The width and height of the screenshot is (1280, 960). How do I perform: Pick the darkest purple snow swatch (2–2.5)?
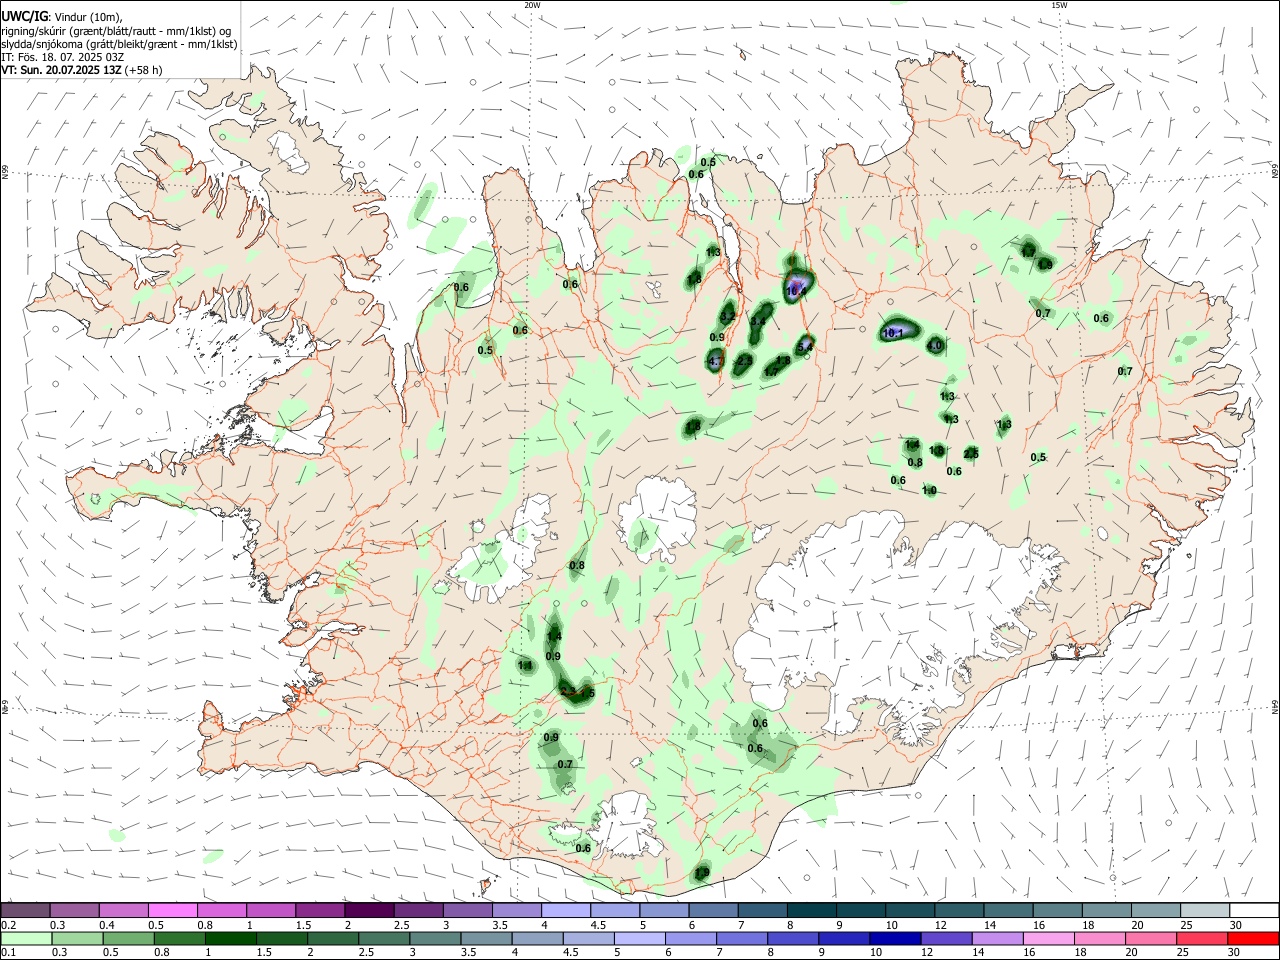369,911
